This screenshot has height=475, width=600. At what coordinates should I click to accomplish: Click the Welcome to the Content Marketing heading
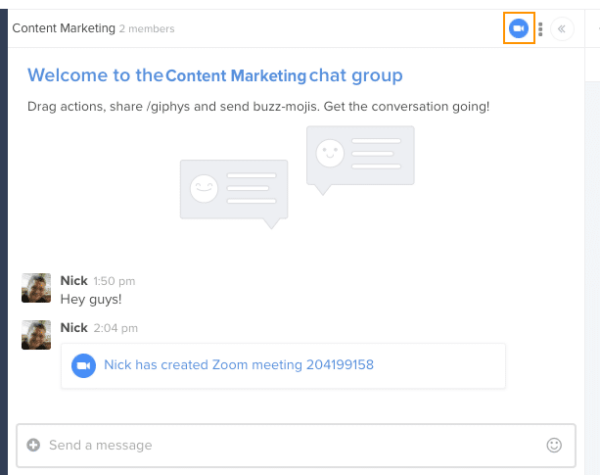click(x=215, y=75)
